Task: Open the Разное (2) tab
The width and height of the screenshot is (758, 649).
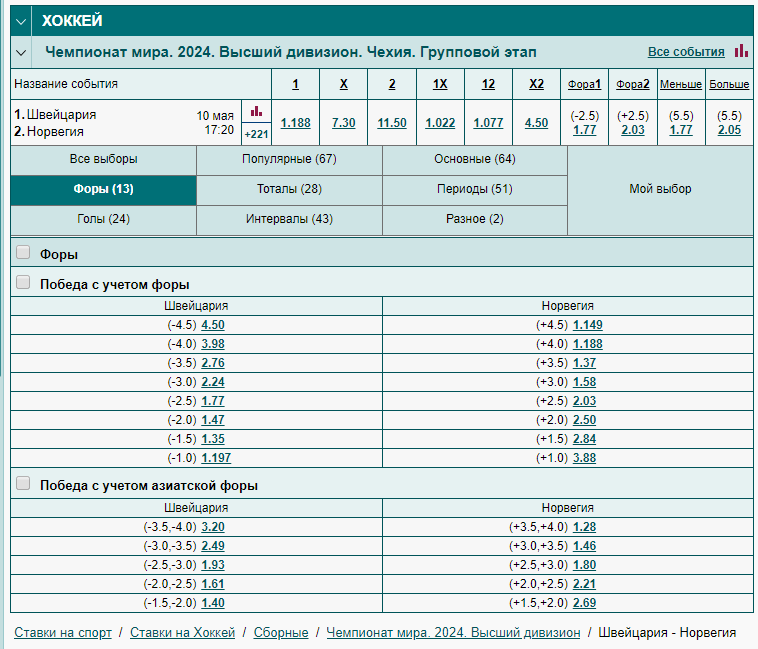Action: tap(475, 219)
